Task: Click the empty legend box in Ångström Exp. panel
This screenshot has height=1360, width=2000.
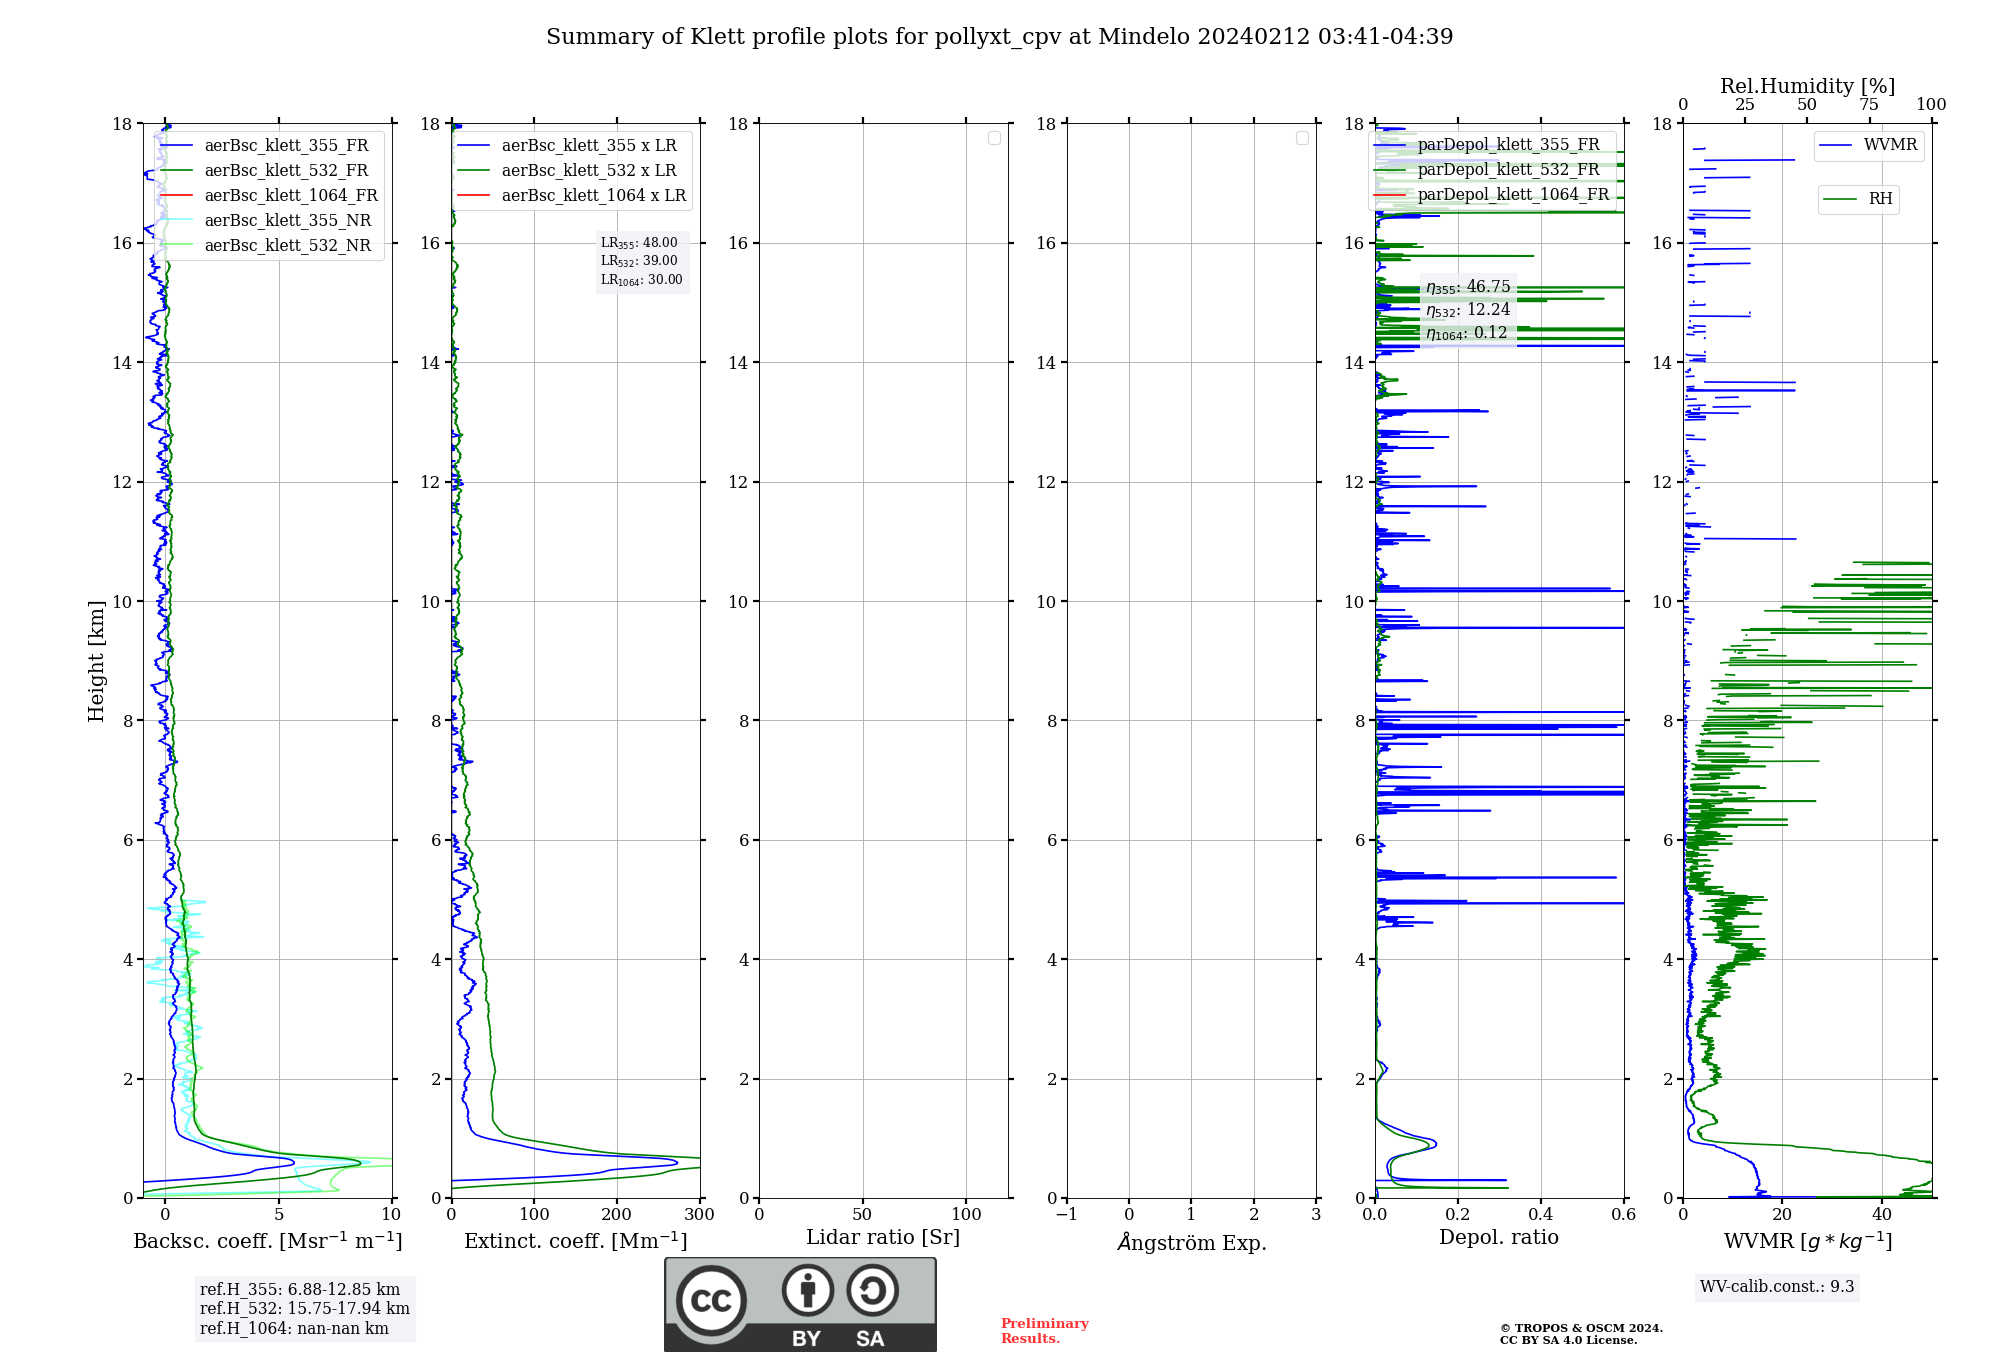Action: tap(1302, 138)
